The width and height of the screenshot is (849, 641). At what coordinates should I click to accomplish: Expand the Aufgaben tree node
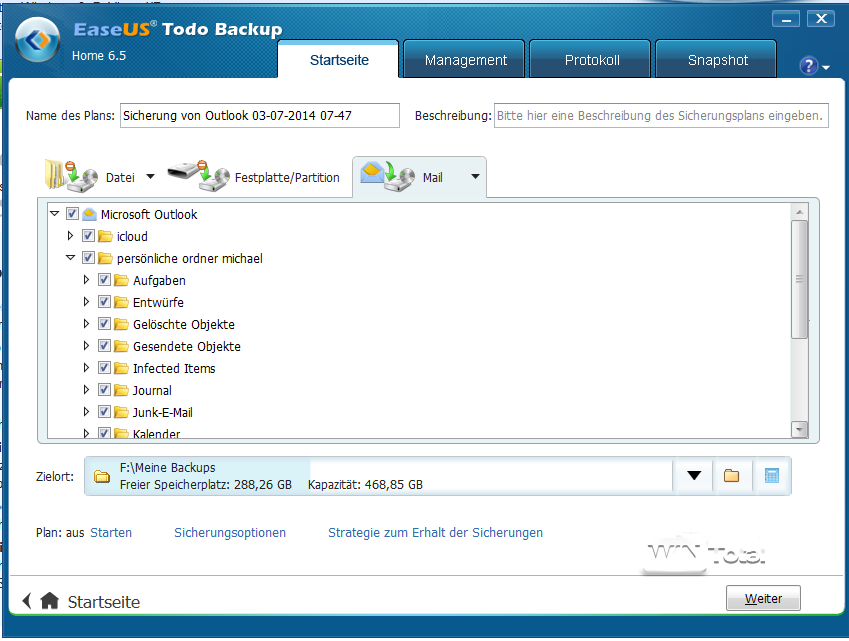click(86, 280)
